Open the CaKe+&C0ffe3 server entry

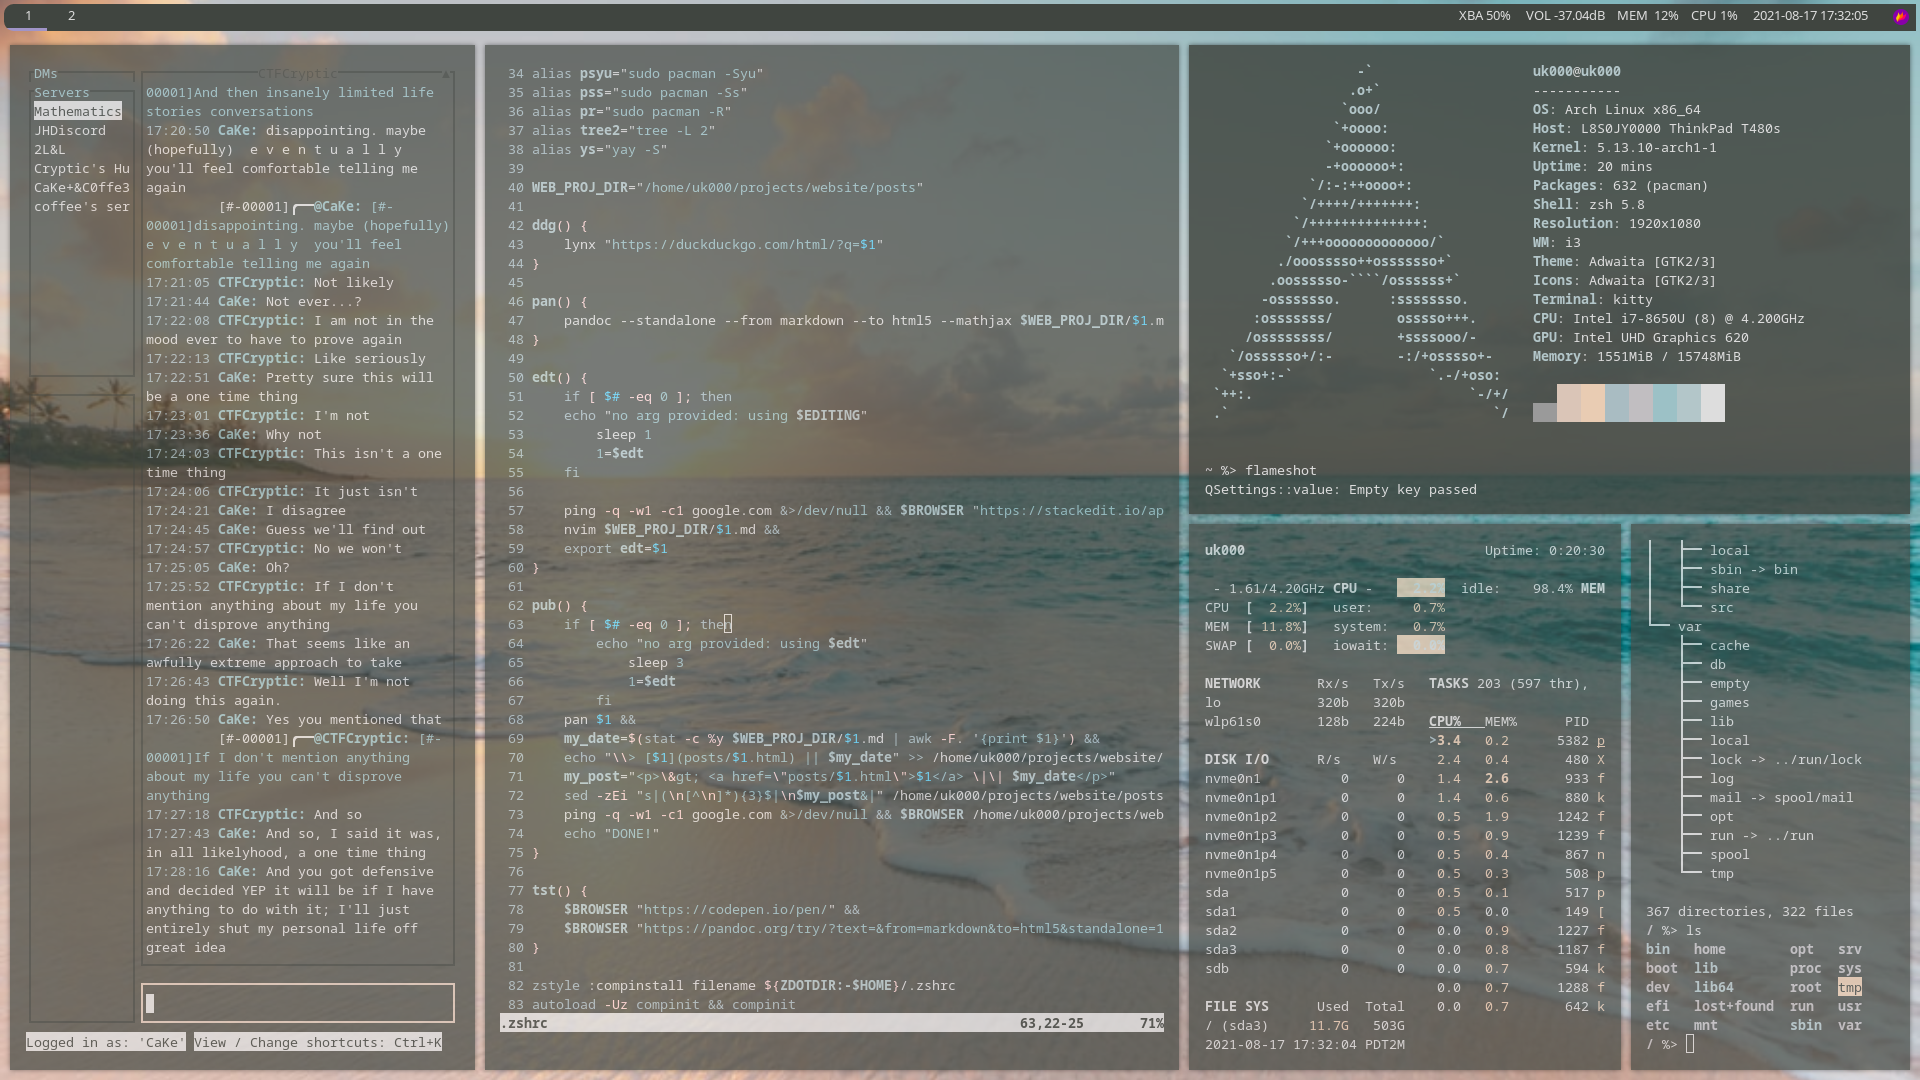[x=82, y=188]
